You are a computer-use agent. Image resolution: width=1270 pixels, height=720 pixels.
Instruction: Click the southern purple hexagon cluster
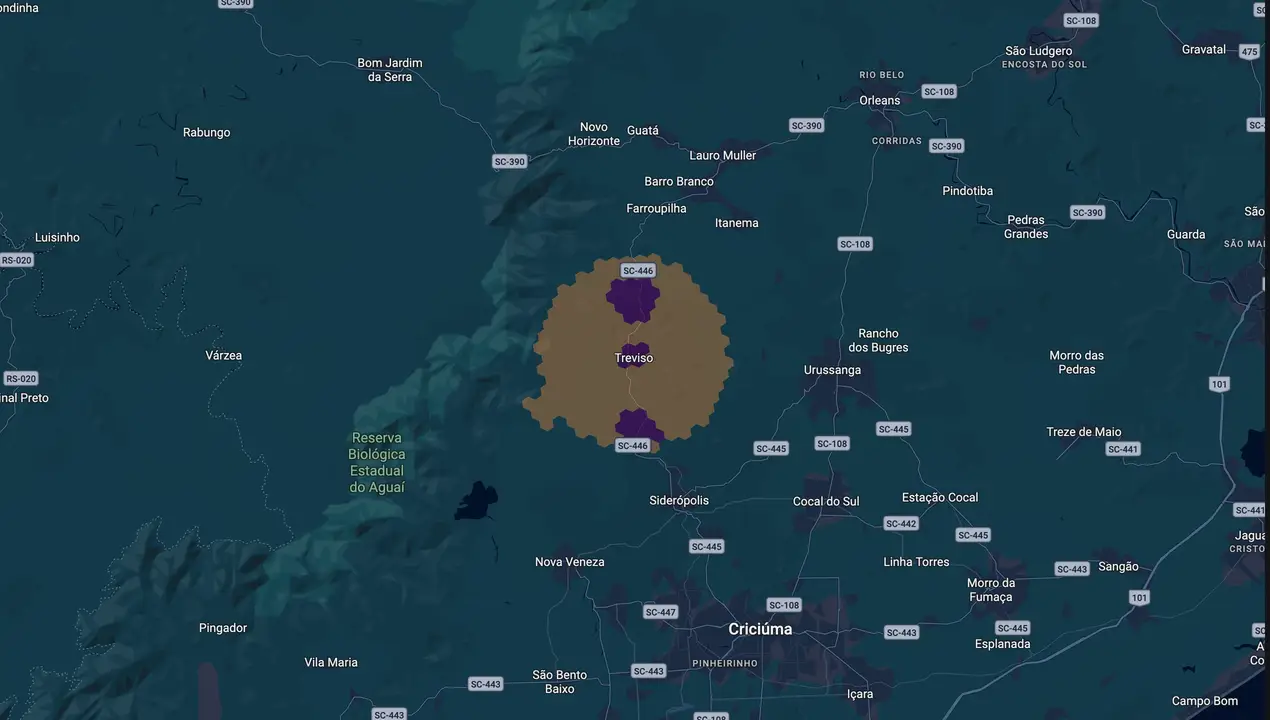(x=637, y=425)
